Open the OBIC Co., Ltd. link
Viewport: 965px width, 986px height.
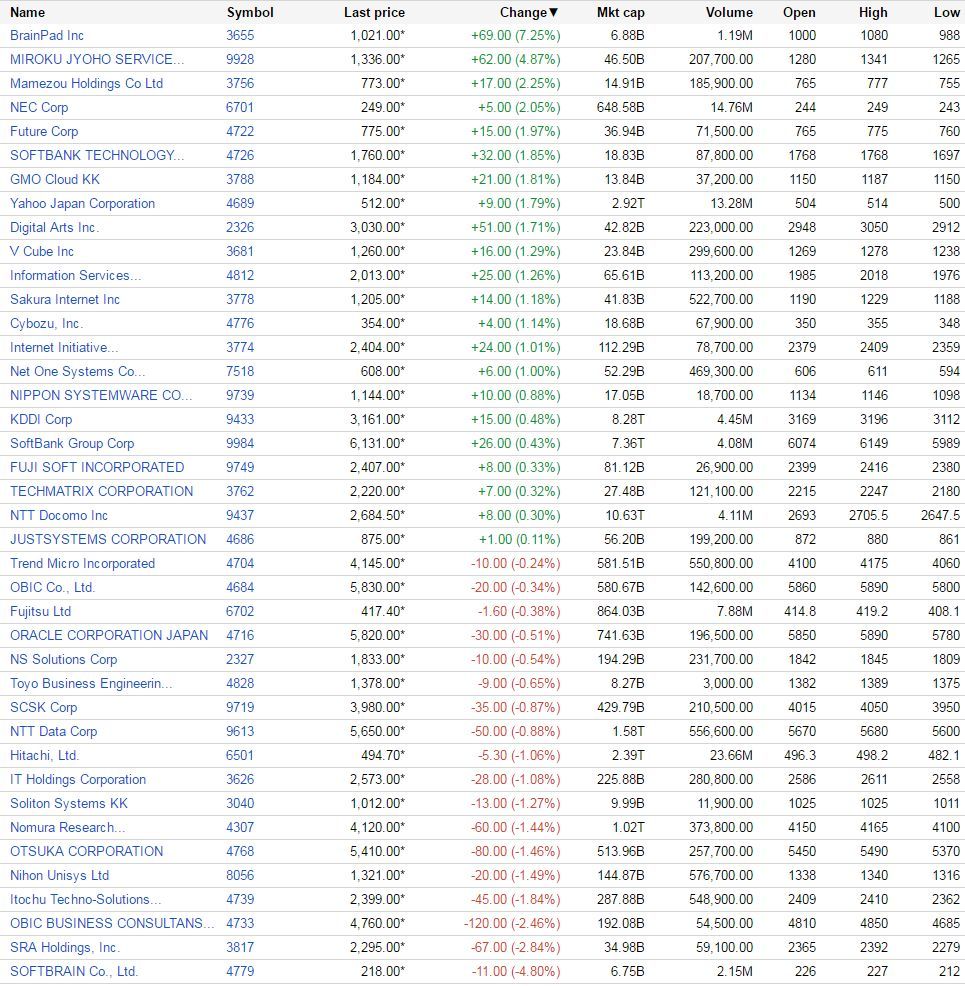[52, 587]
